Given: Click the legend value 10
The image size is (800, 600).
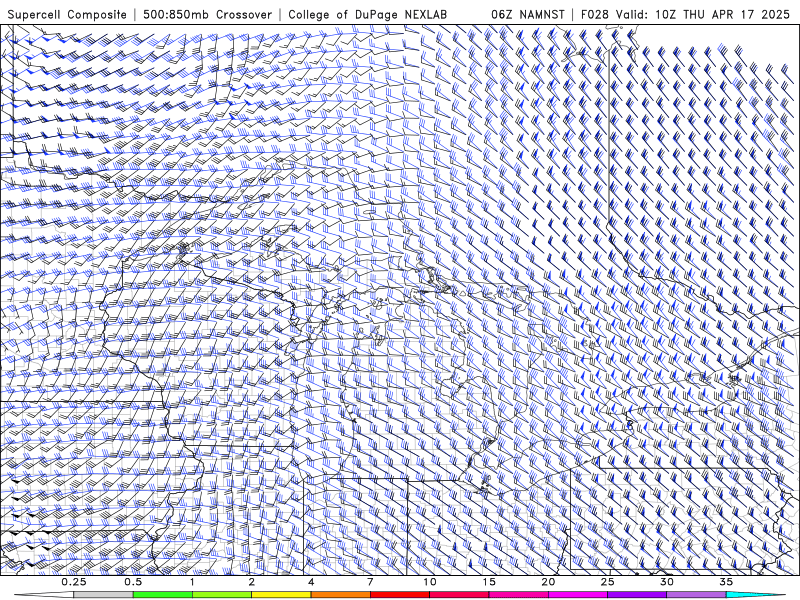Looking at the screenshot, I should (x=430, y=582).
